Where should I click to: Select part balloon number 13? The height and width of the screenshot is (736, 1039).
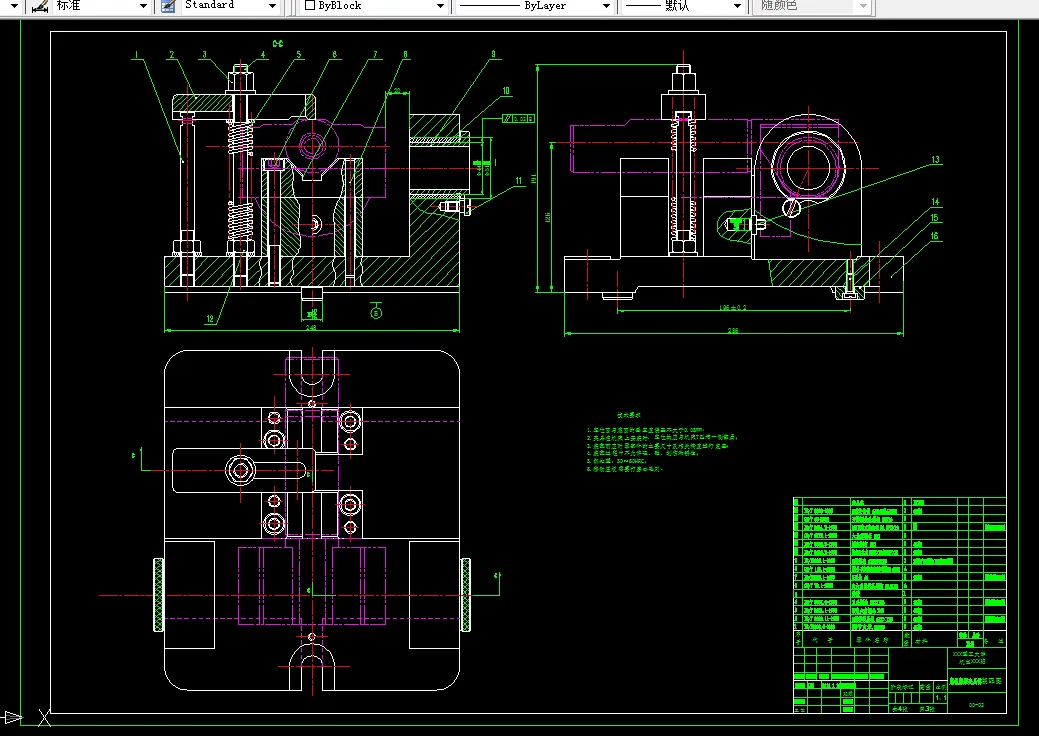[935, 160]
